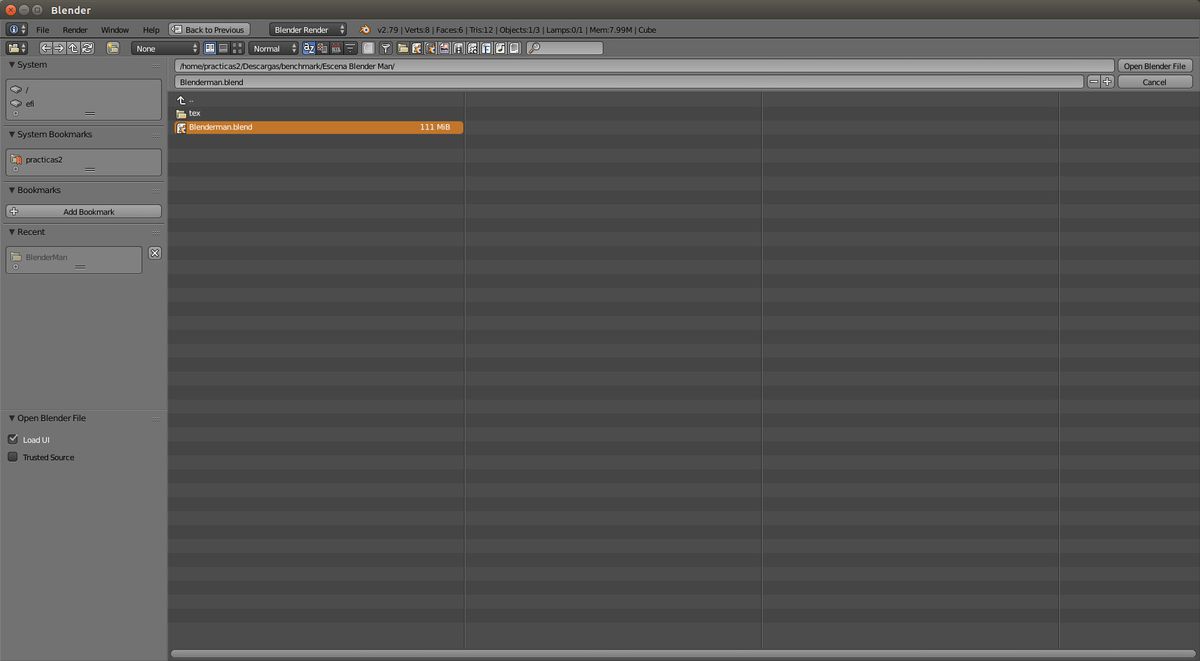Click Open Blender File button
1200x661 pixels.
1154,66
